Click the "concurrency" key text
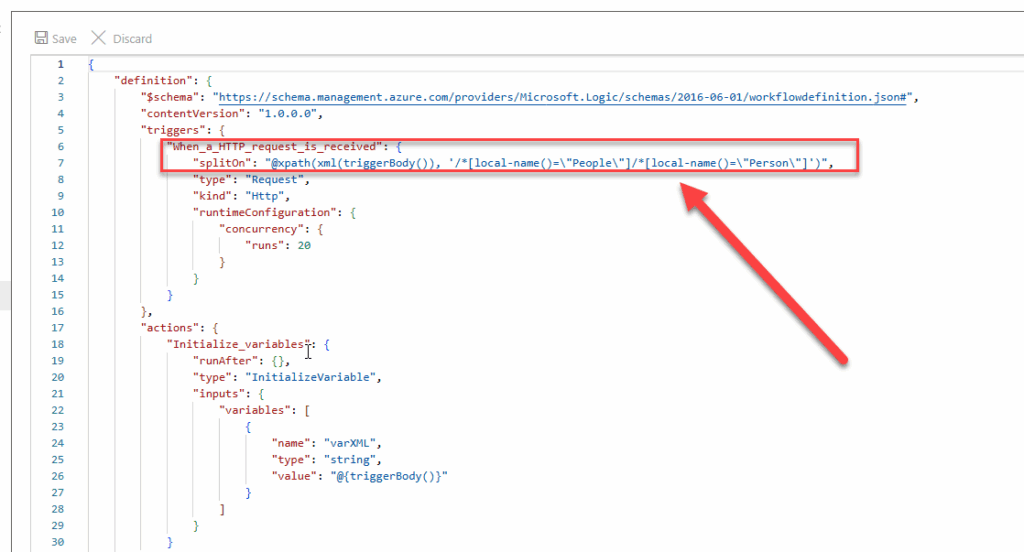The image size is (1024, 552). pyautogui.click(x=261, y=229)
